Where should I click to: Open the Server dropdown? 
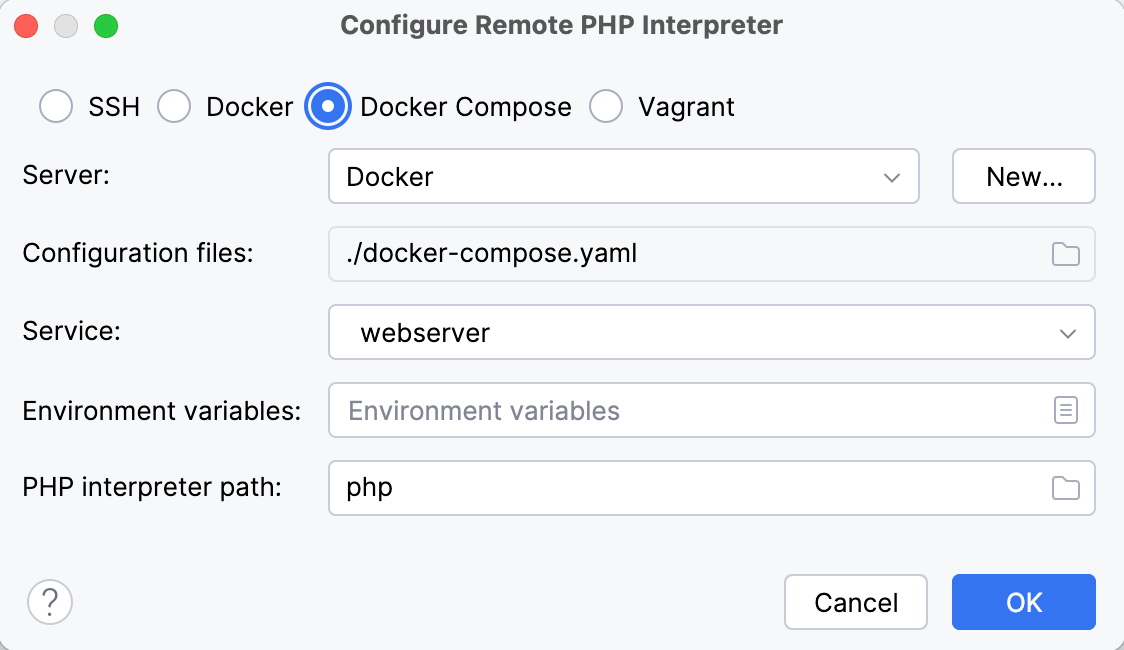pos(894,176)
